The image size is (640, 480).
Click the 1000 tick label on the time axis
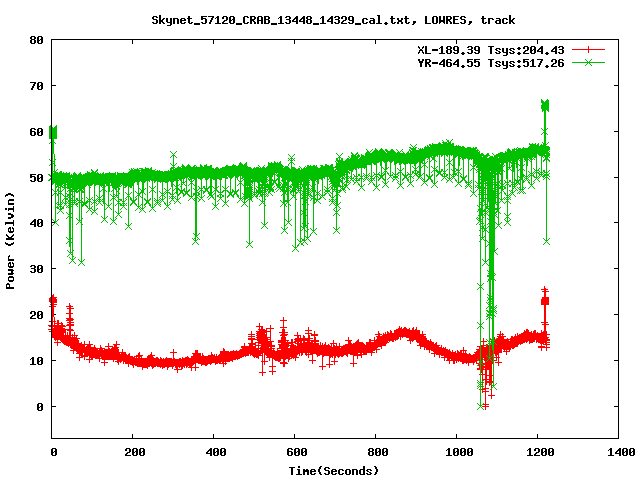click(x=458, y=452)
